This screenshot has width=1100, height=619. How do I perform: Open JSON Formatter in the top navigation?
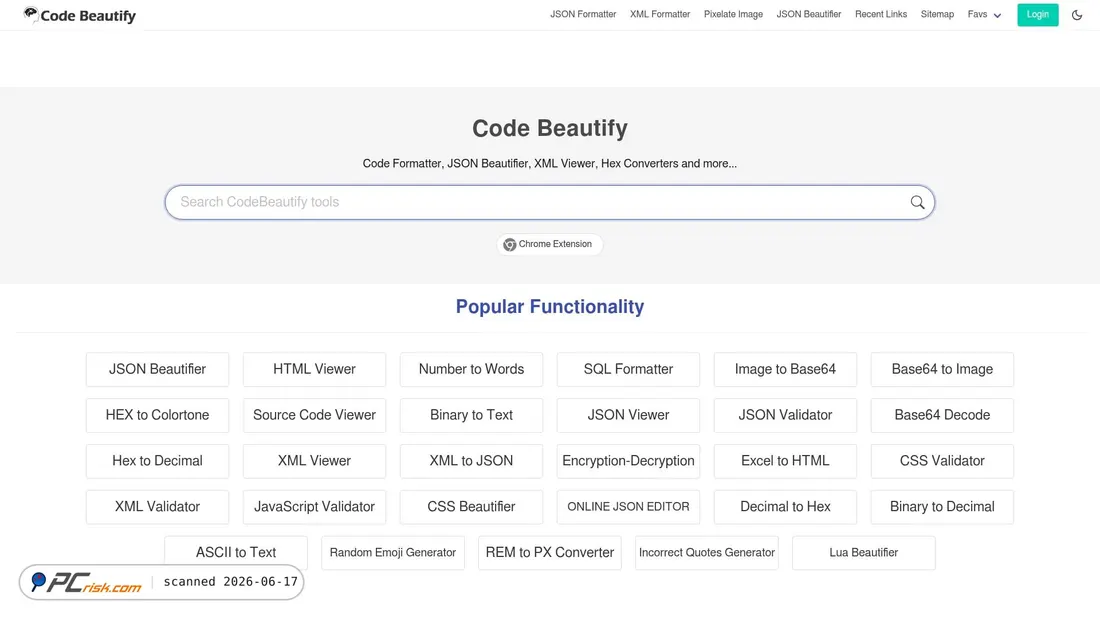[x=583, y=14]
